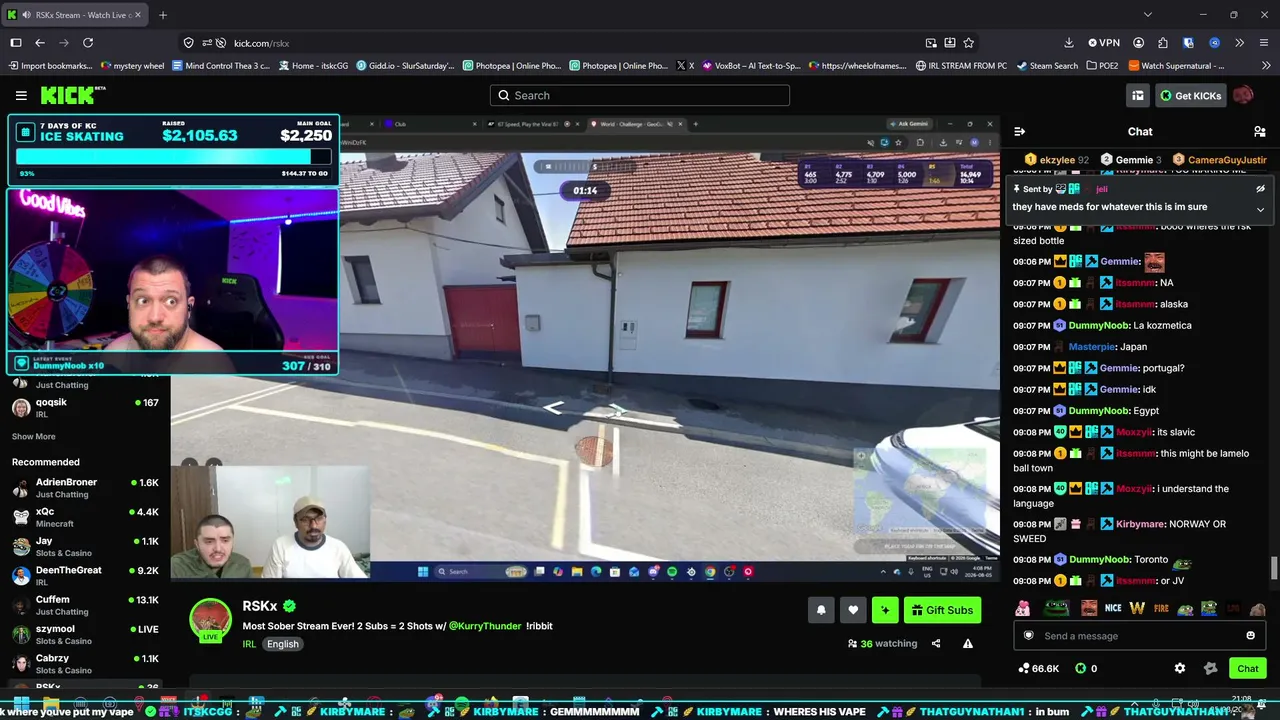The width and height of the screenshot is (1280, 720).
Task: Open a new browser tab
Action: [163, 15]
